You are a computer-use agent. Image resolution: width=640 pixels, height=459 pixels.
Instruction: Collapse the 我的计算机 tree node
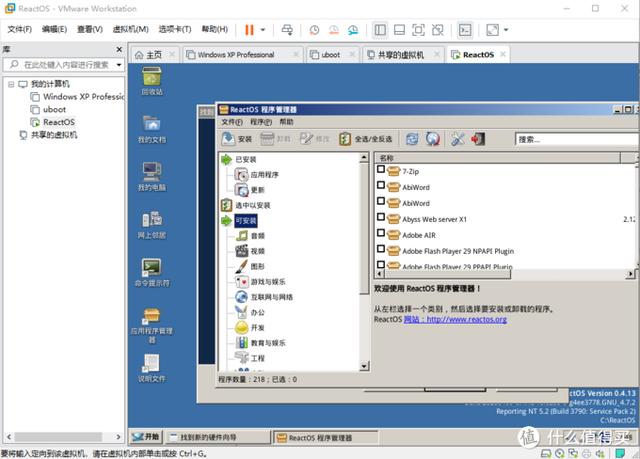point(11,84)
